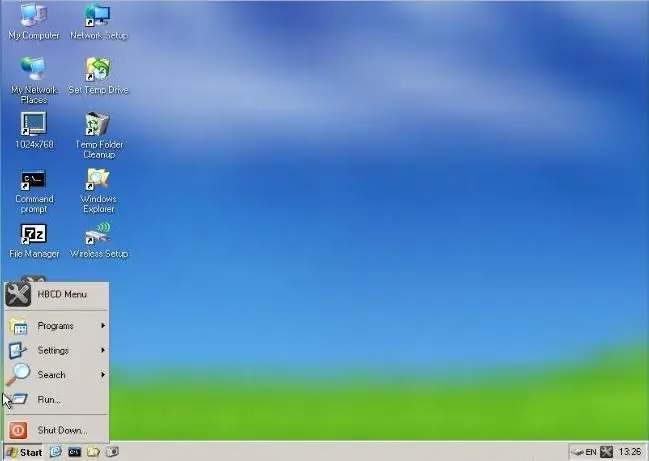Click the 7z File Manager icon

tap(34, 241)
